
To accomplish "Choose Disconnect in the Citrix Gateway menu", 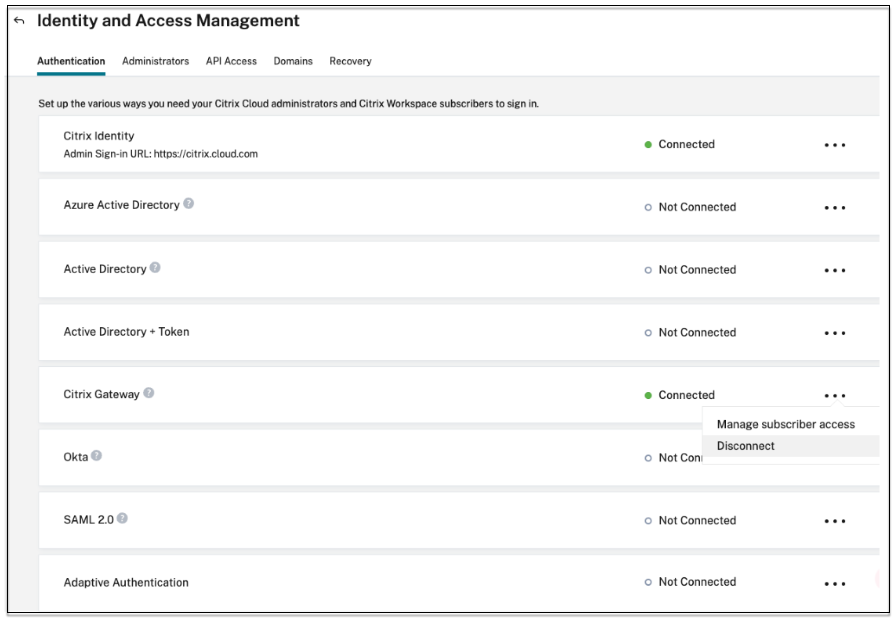I will coord(745,446).
